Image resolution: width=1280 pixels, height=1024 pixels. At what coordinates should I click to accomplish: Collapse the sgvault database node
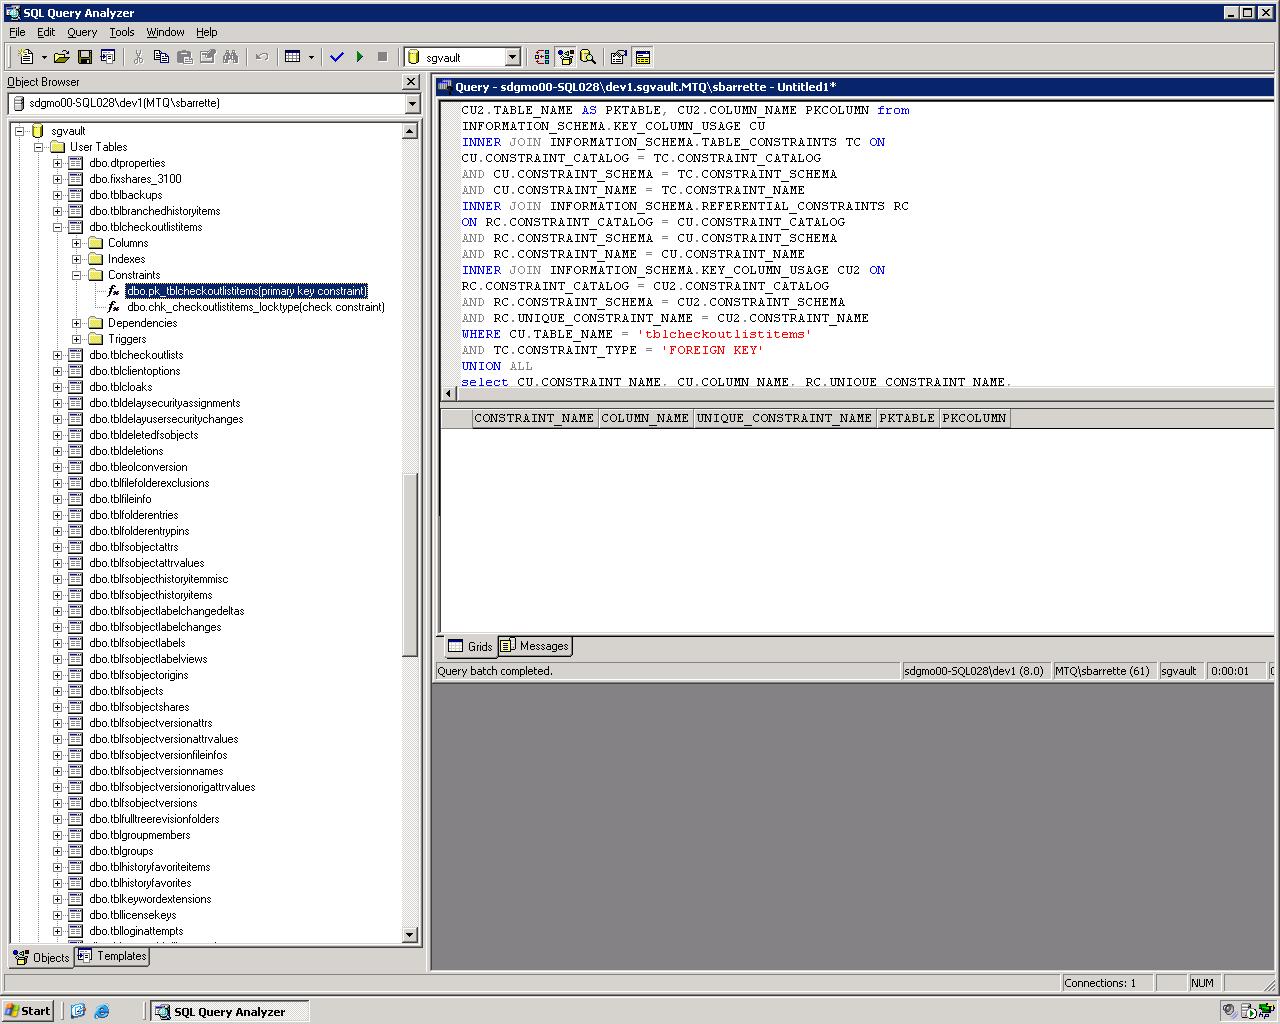19,131
